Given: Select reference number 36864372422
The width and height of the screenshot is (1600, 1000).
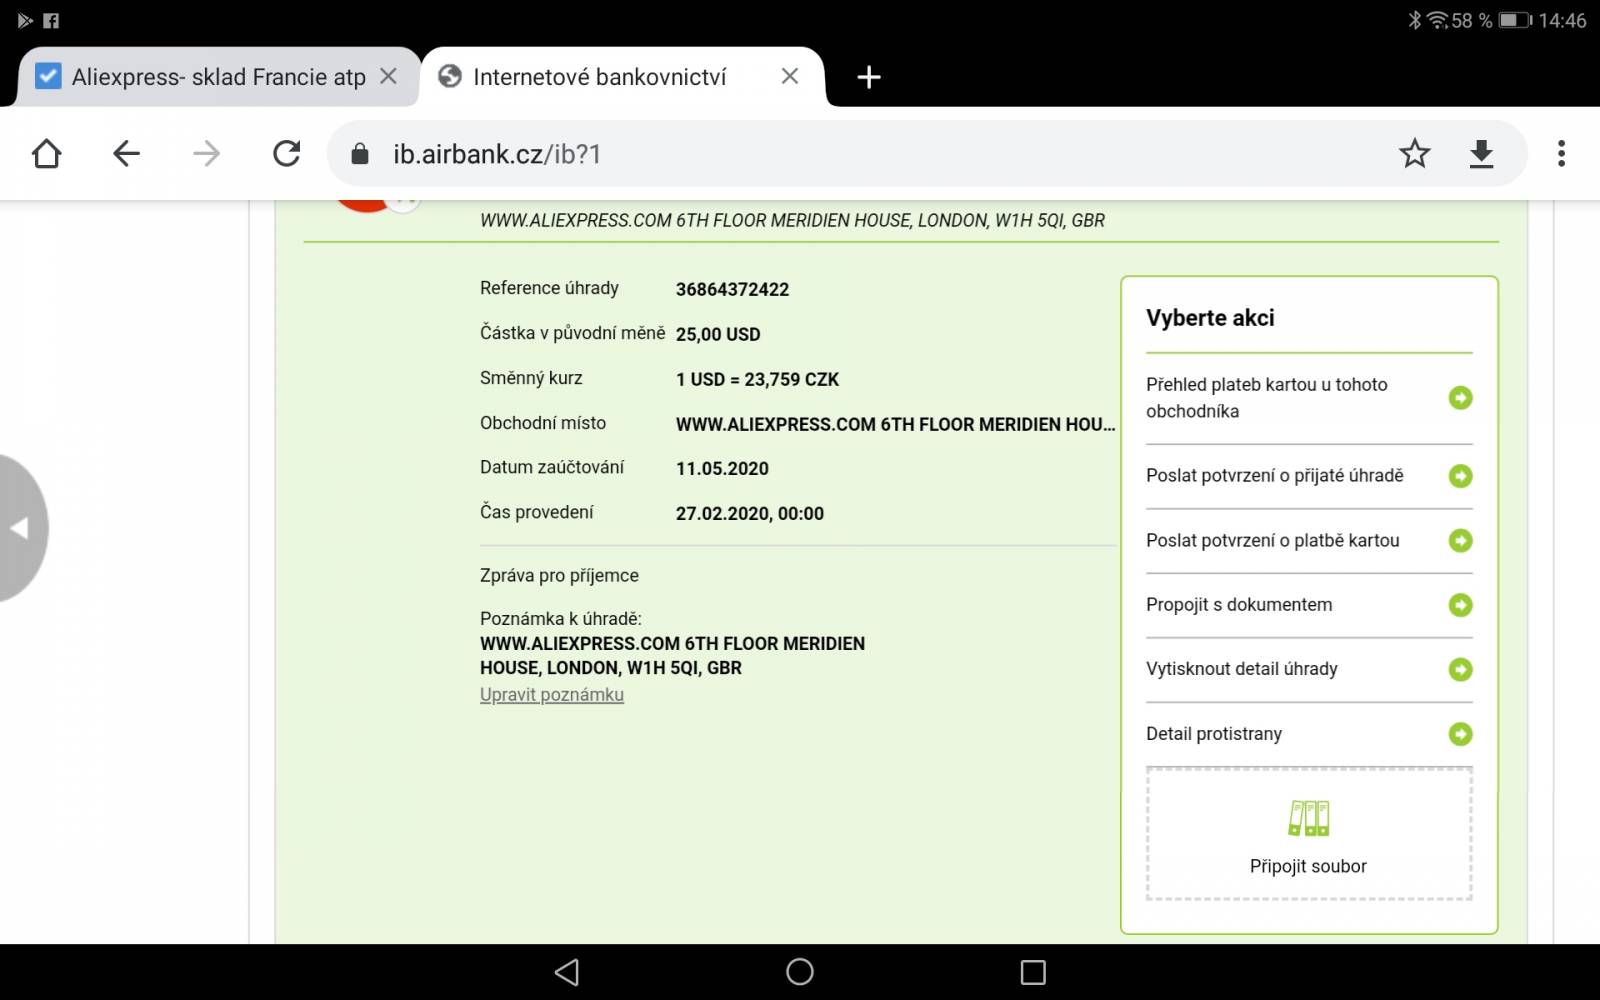Looking at the screenshot, I should (x=732, y=290).
